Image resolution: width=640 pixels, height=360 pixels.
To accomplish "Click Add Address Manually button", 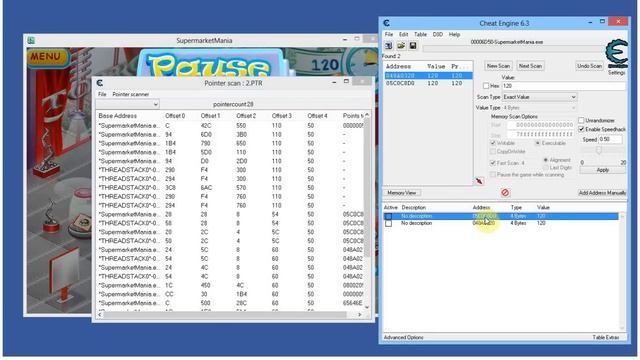I will pyautogui.click(x=602, y=193).
